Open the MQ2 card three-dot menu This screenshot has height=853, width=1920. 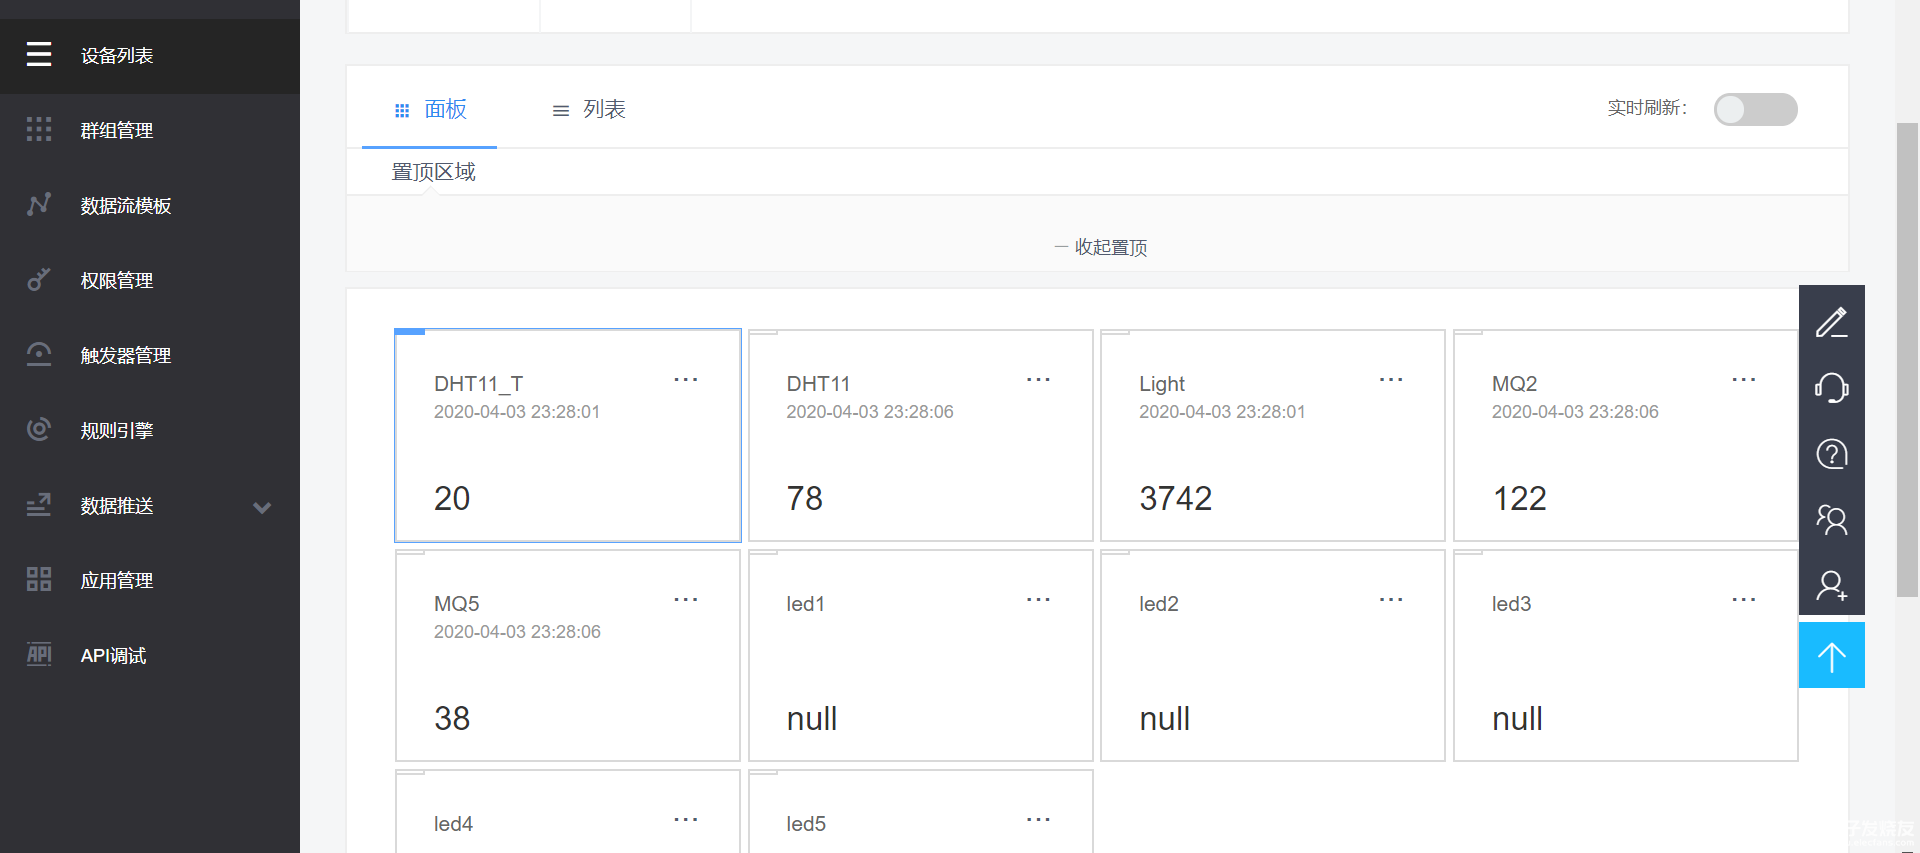pos(1744,379)
